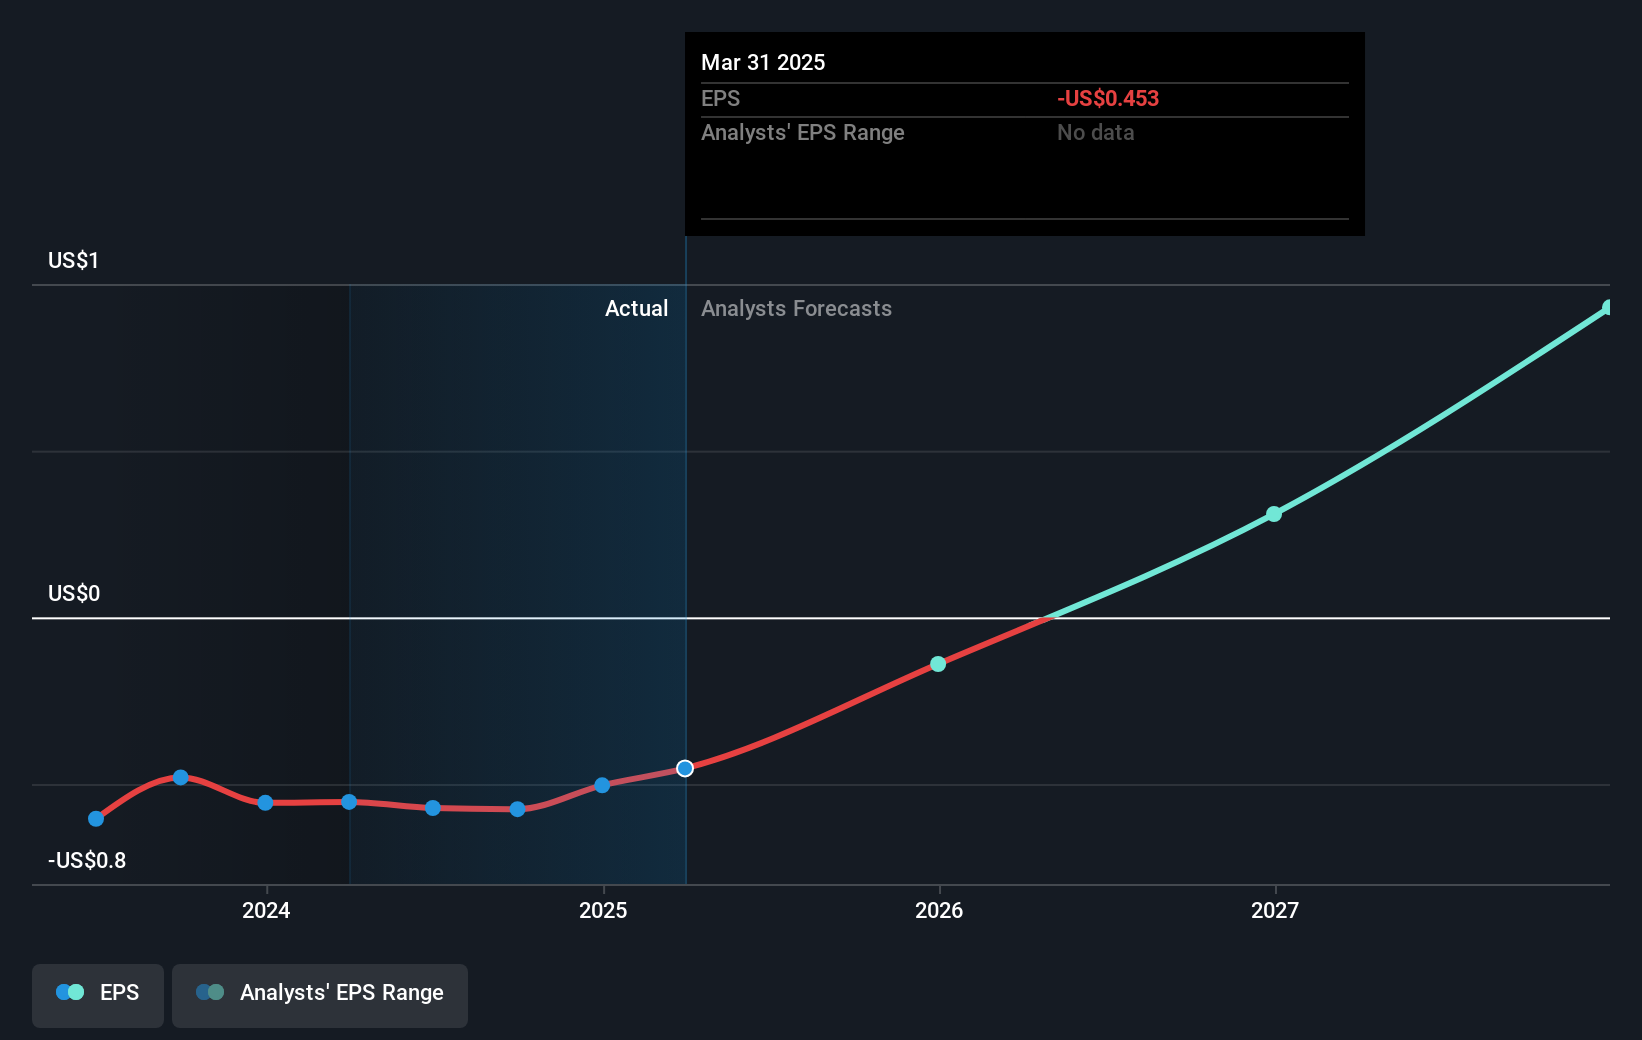Click the 2027 x-axis label
This screenshot has height=1040, width=1642.
(x=1275, y=910)
